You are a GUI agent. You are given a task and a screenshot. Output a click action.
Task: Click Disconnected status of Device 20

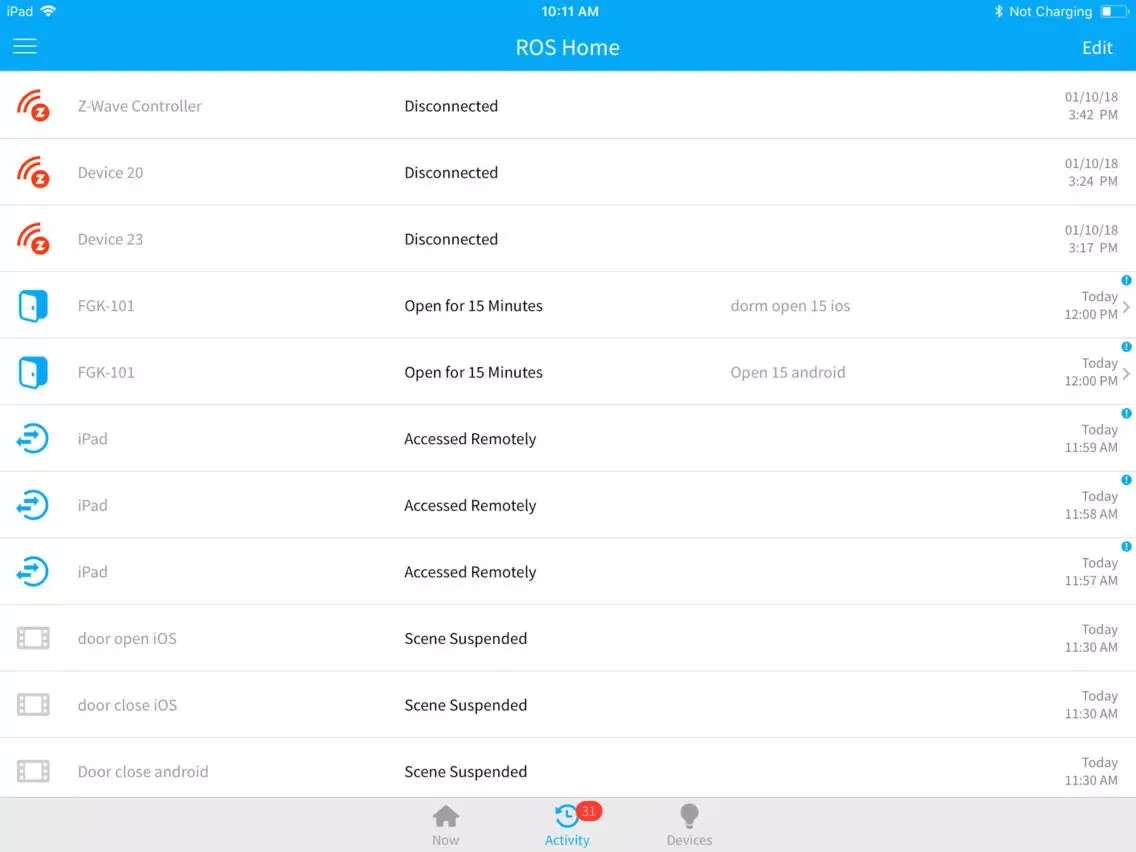451,172
